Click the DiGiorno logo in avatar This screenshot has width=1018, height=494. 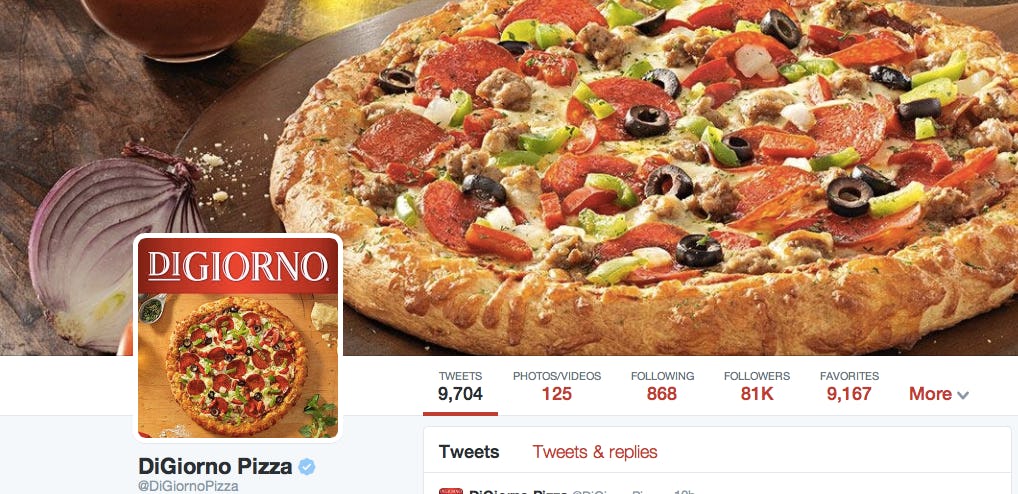238,266
